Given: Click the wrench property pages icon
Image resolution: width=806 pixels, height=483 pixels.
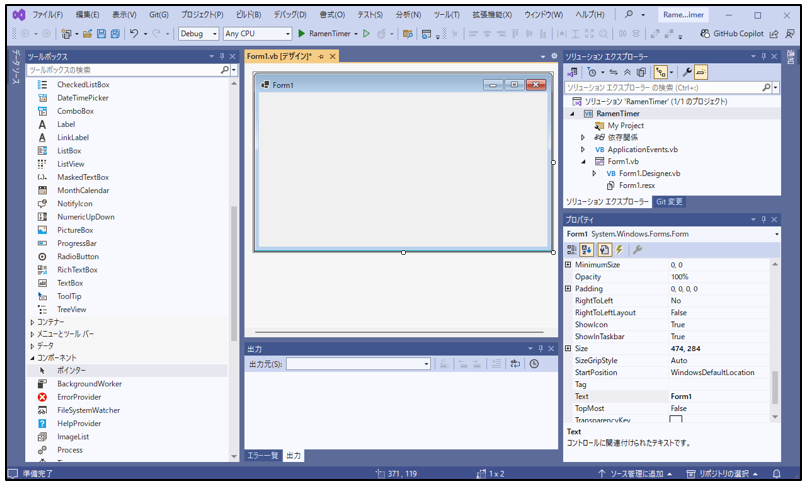Looking at the screenshot, I should 637,249.
